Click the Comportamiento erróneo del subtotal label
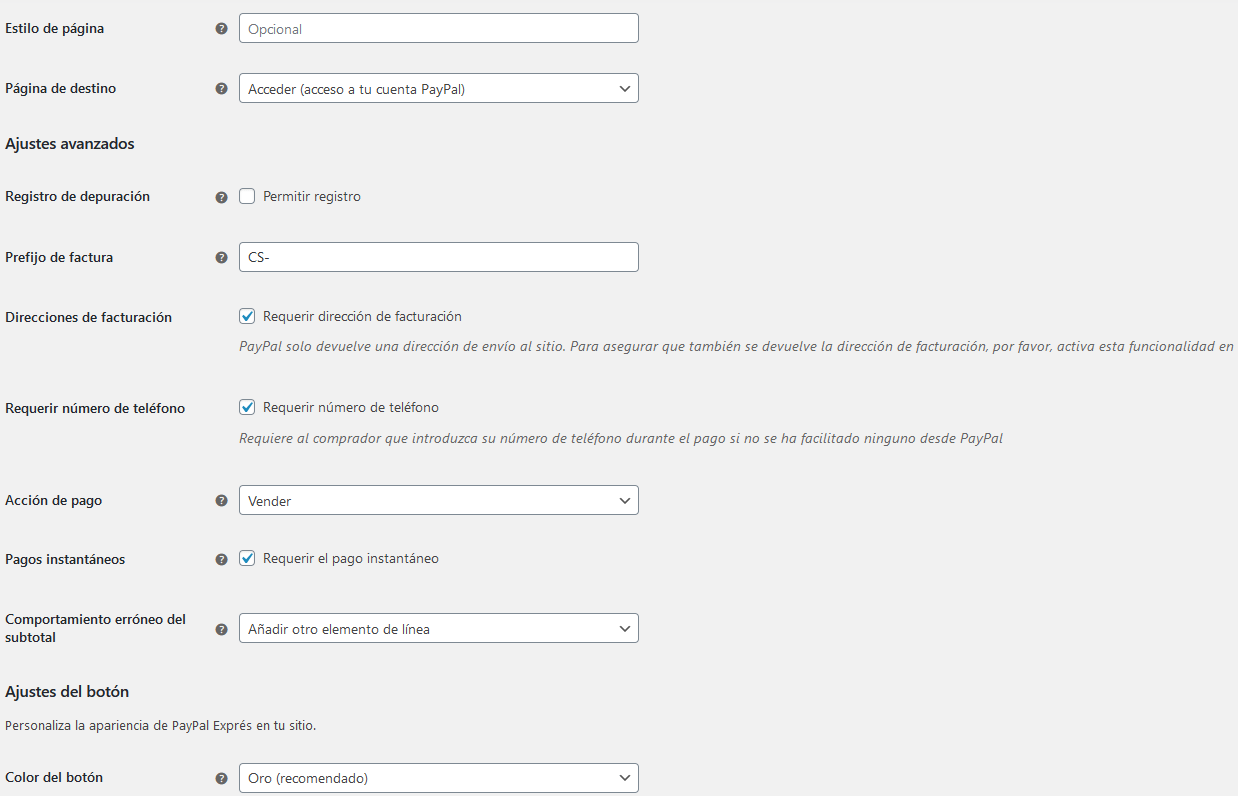This screenshot has width=1238, height=796. 96,628
